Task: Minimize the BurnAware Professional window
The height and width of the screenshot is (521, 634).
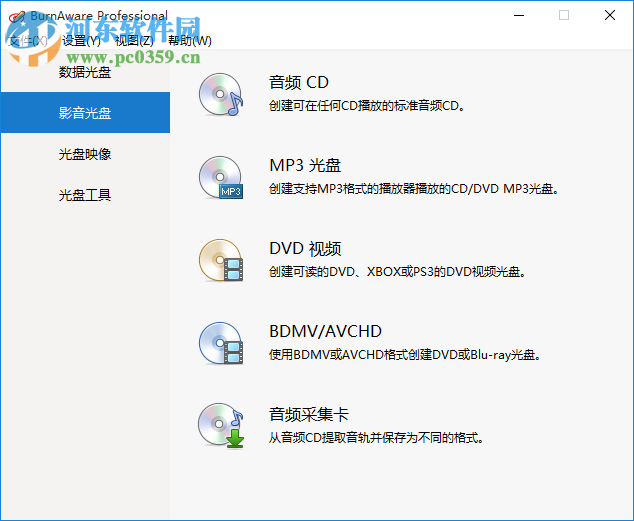Action: point(519,15)
